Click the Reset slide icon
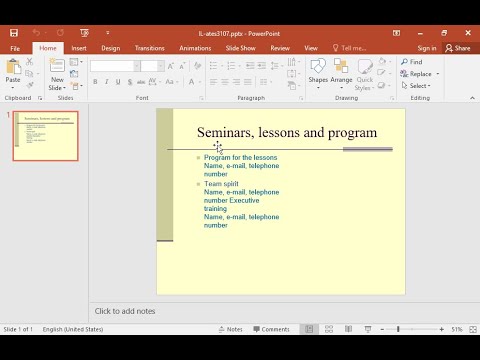The height and width of the screenshot is (360, 480). (x=74, y=74)
